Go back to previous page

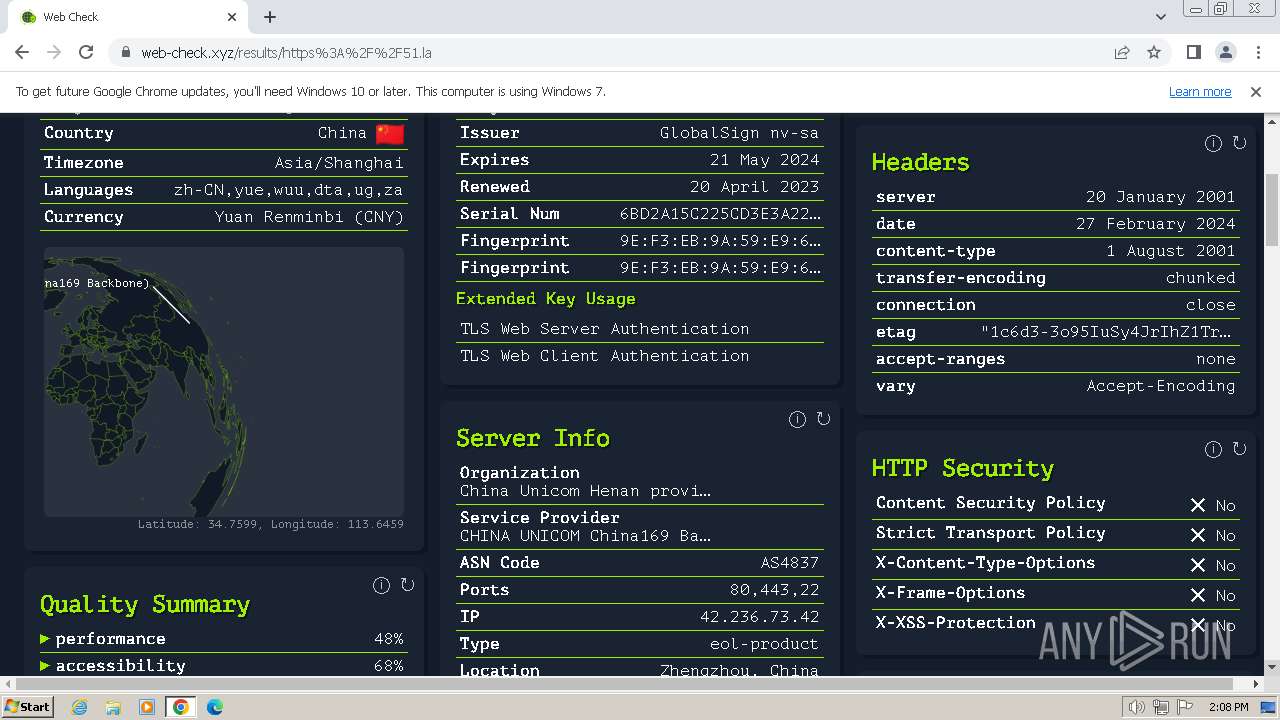pos(22,52)
